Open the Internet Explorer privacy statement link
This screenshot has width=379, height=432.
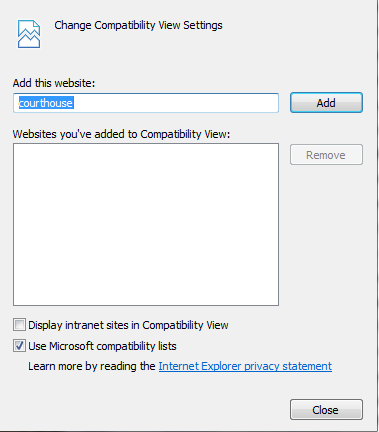pyautogui.click(x=245, y=366)
